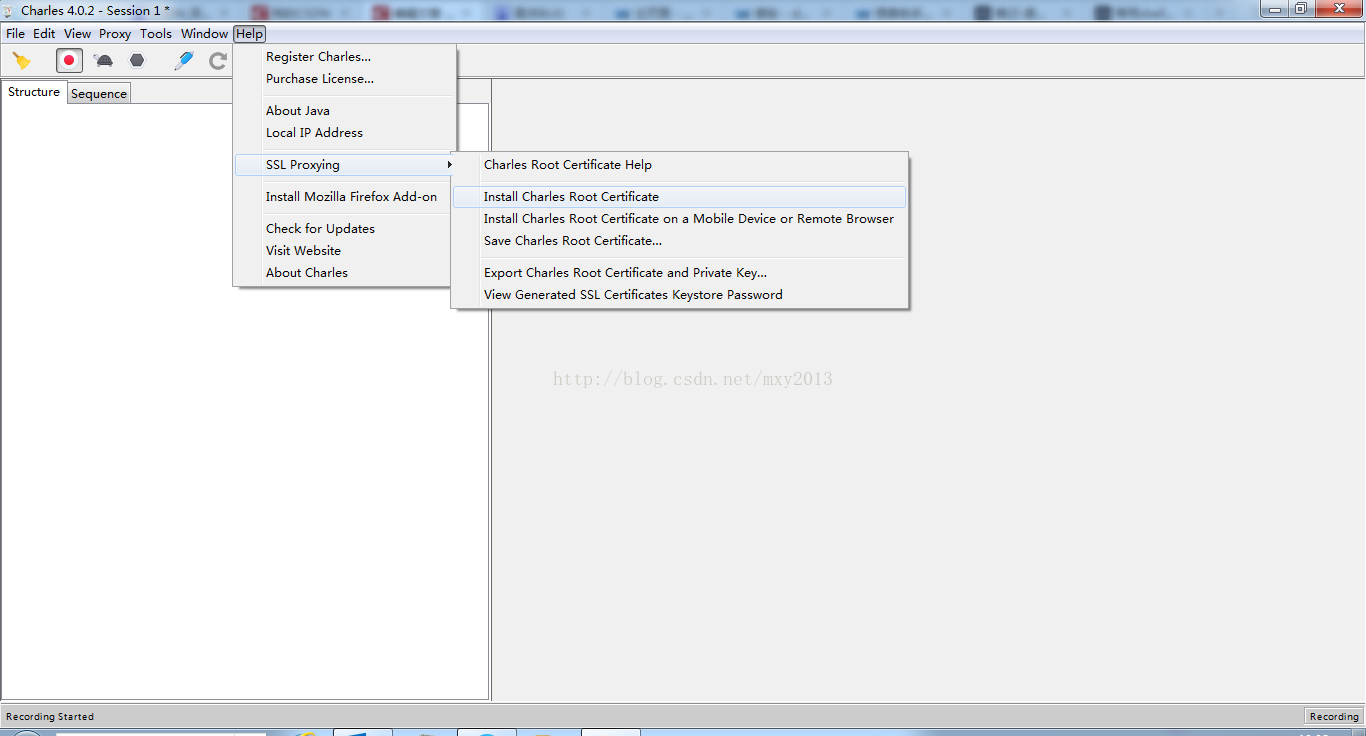1366x736 pixels.
Task: Toggle the red Record button
Action: 69,61
